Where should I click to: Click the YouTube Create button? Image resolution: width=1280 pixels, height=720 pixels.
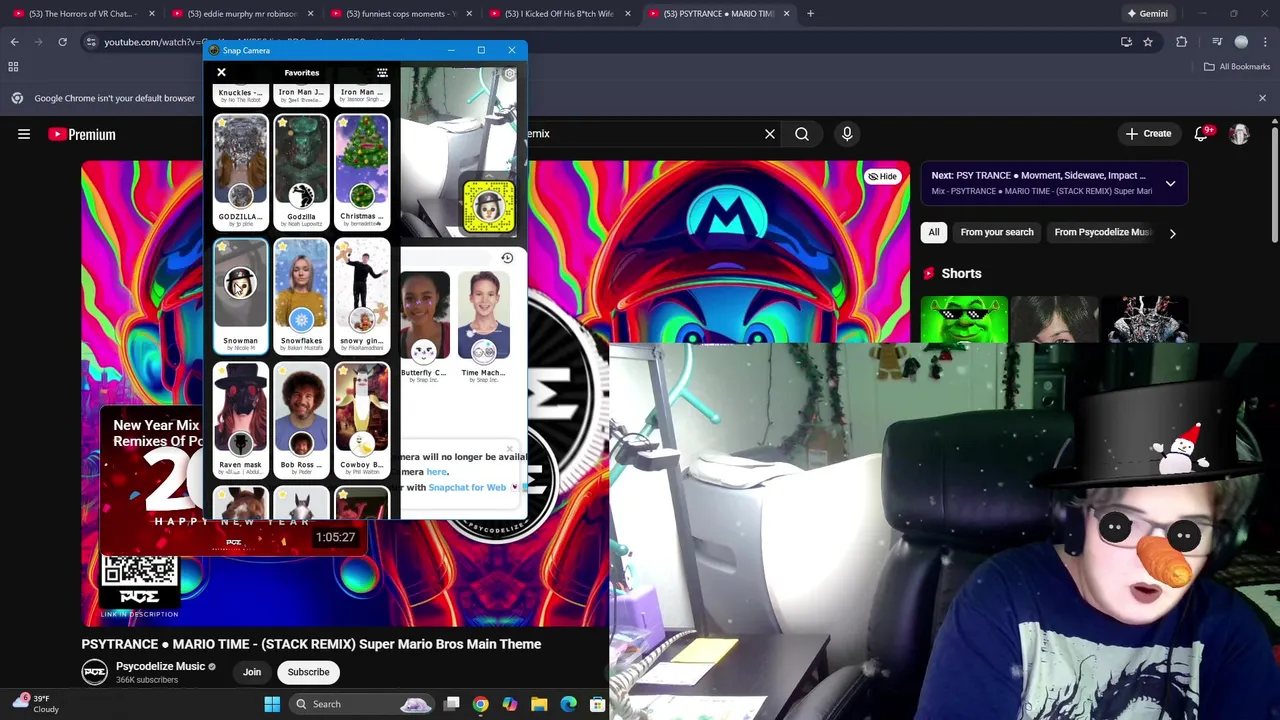click(x=1148, y=133)
